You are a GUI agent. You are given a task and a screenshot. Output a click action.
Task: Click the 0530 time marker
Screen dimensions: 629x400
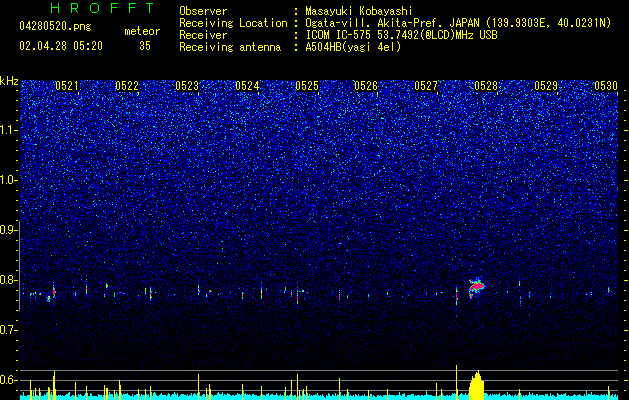click(x=606, y=86)
